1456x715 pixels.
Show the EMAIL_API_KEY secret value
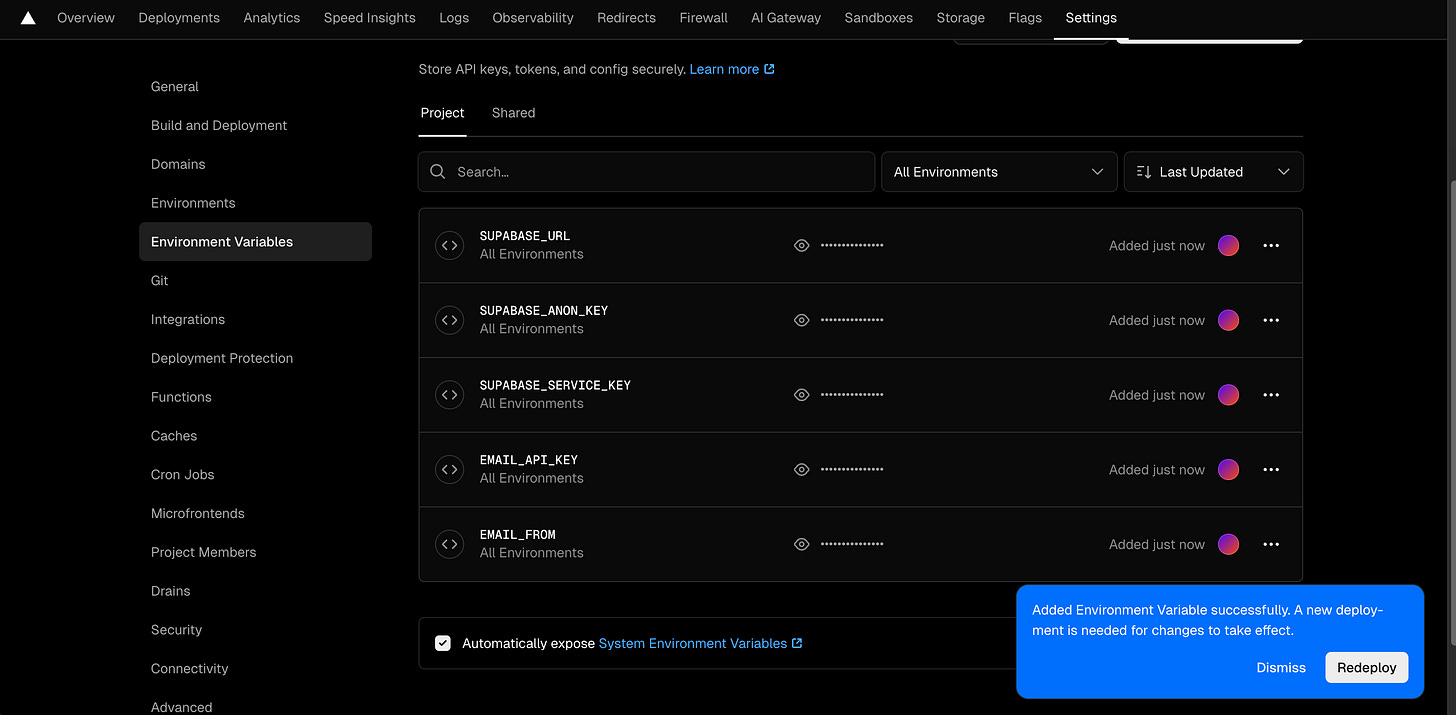click(801, 469)
